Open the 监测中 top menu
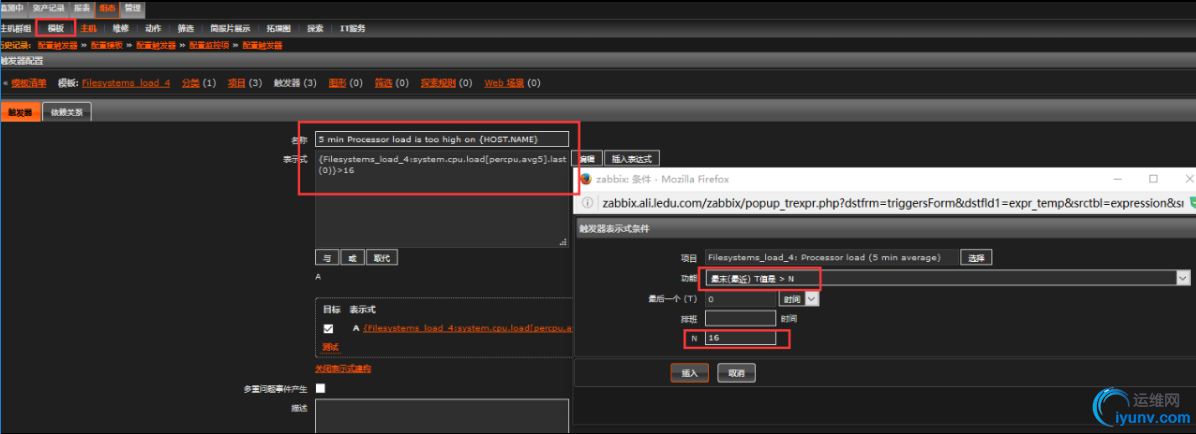 [x=12, y=8]
